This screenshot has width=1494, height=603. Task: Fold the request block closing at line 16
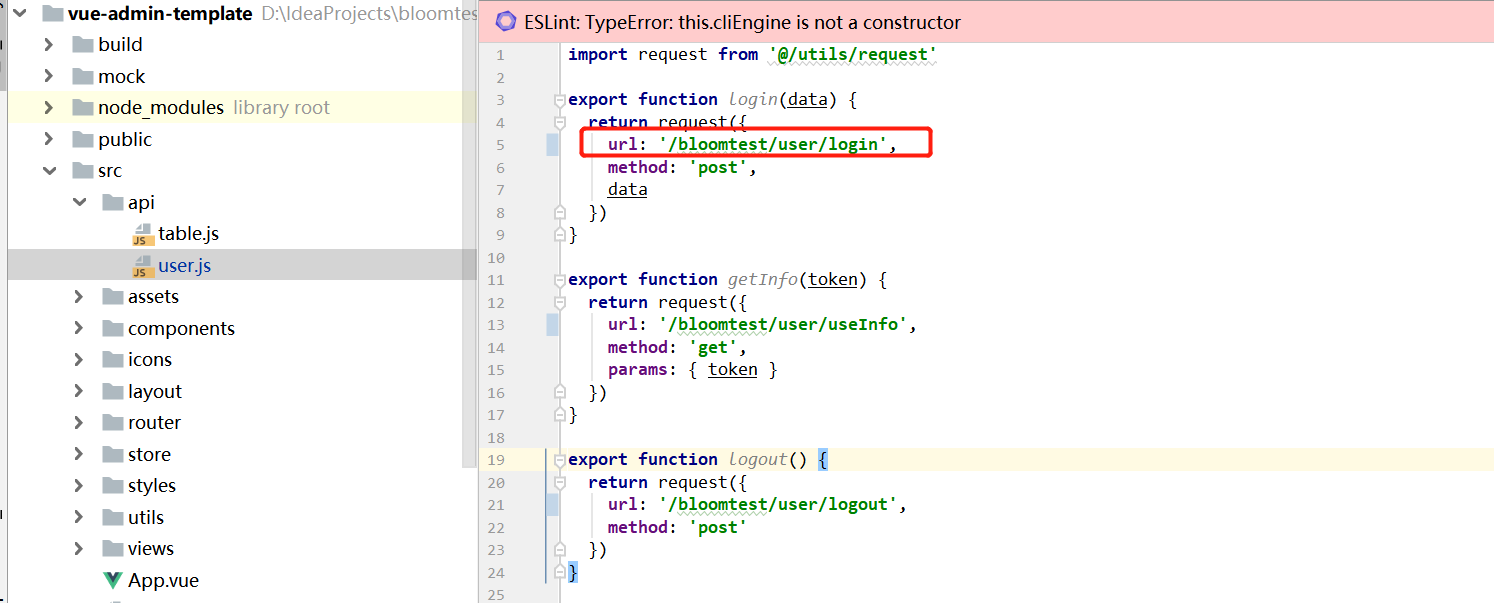pyautogui.click(x=560, y=393)
